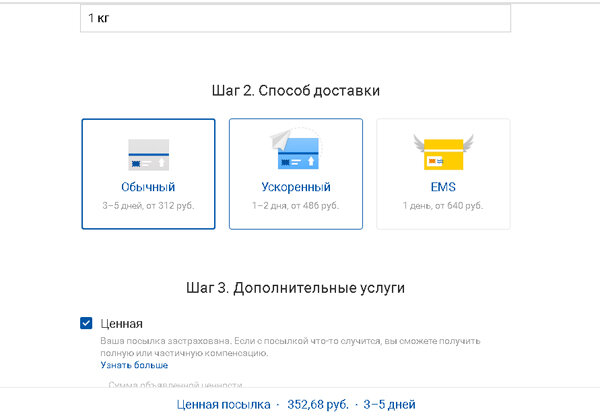Select the Обычный delivery card
This screenshot has width=600, height=416.
pos(148,174)
